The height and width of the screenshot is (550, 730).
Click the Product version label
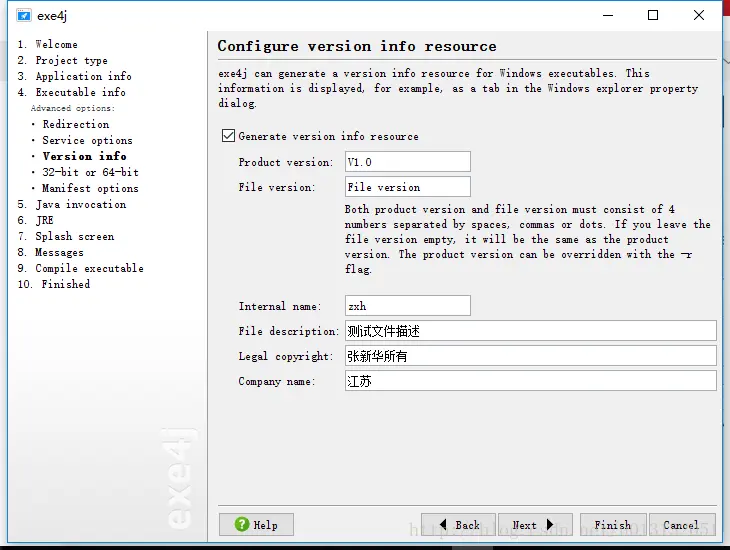click(x=286, y=162)
